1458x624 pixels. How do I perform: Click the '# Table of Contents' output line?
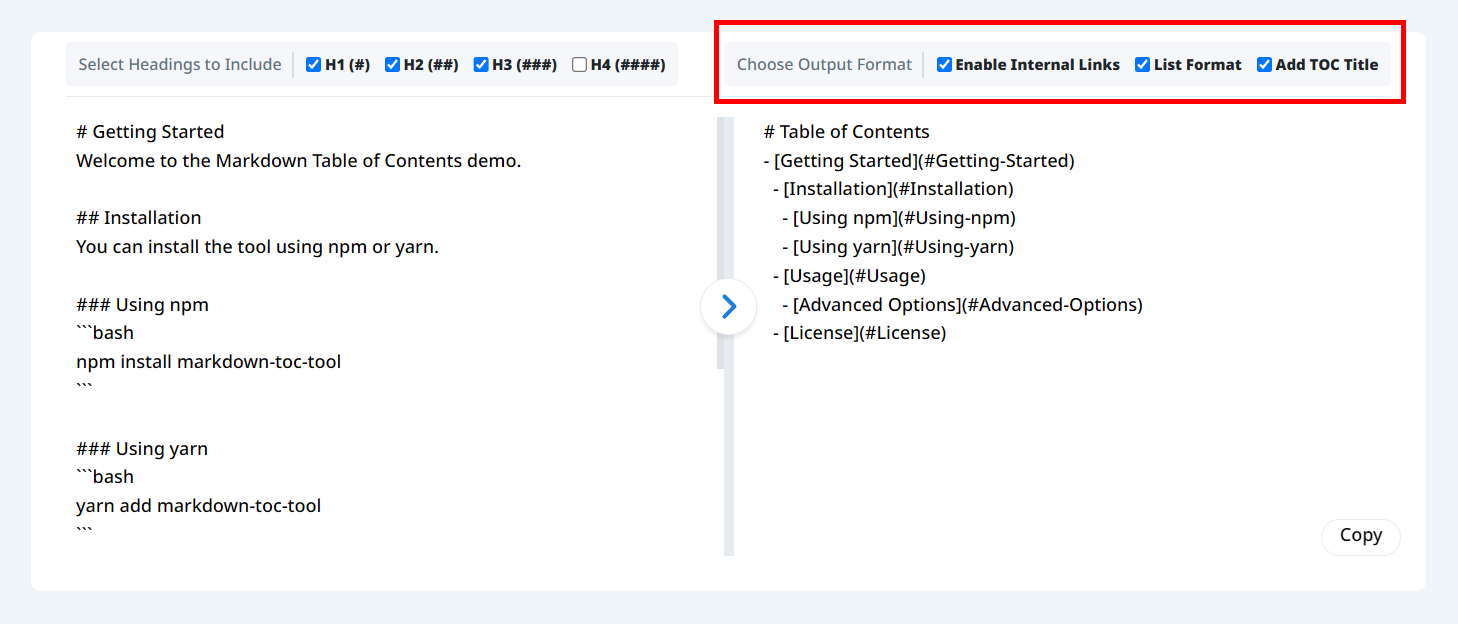[847, 132]
